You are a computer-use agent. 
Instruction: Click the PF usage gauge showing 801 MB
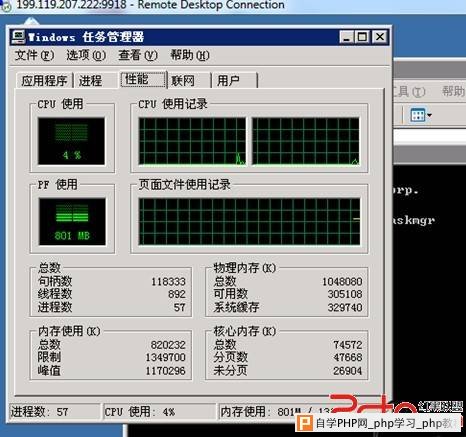coord(72,222)
